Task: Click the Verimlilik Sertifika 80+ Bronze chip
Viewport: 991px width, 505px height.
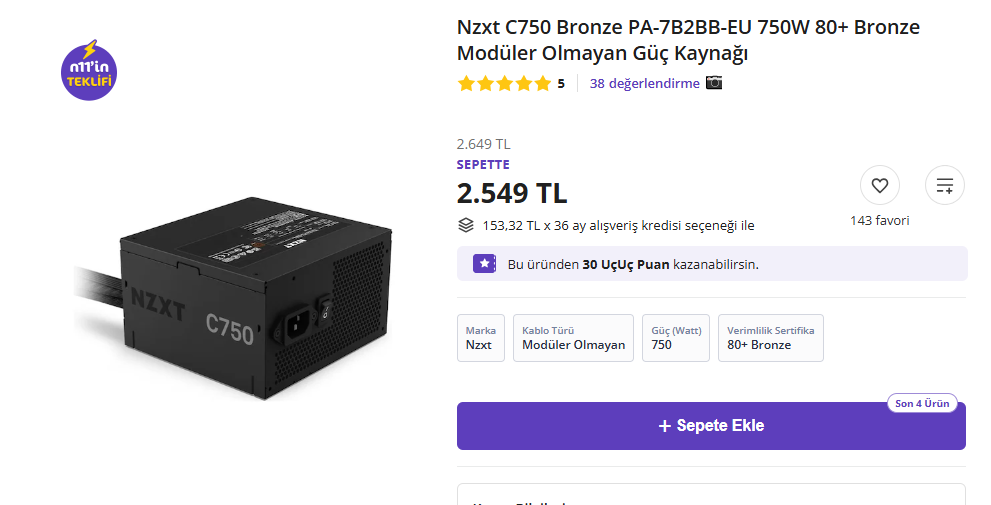Action: coord(770,338)
